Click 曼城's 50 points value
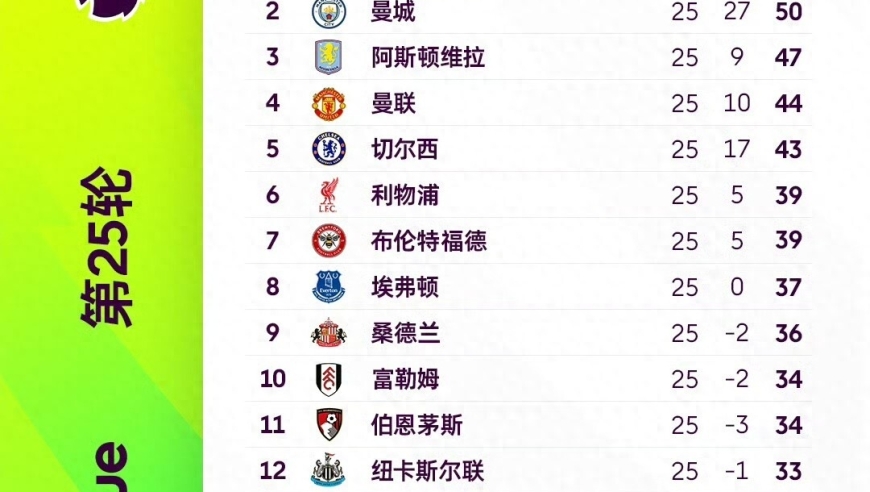 point(788,12)
